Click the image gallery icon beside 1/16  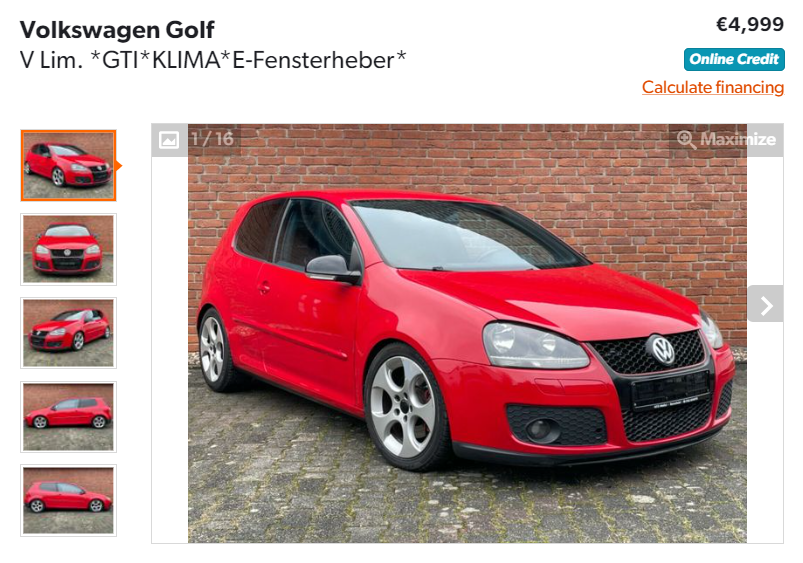(169, 139)
